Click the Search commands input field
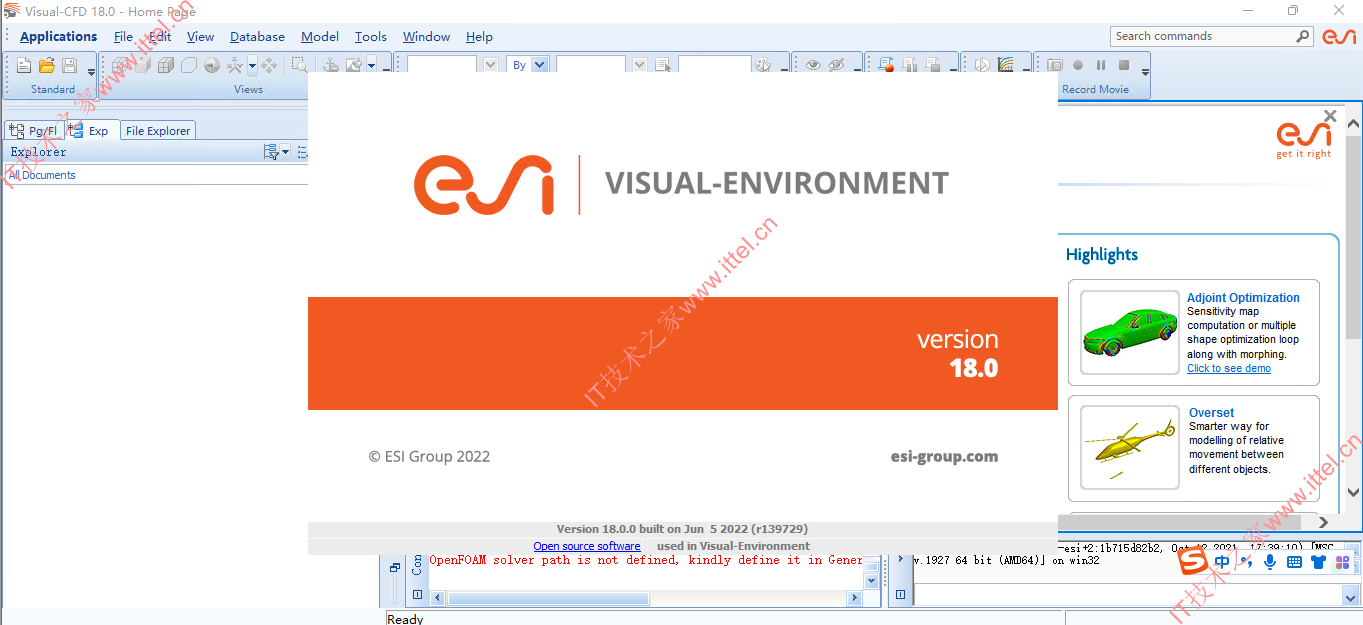 [1202, 36]
